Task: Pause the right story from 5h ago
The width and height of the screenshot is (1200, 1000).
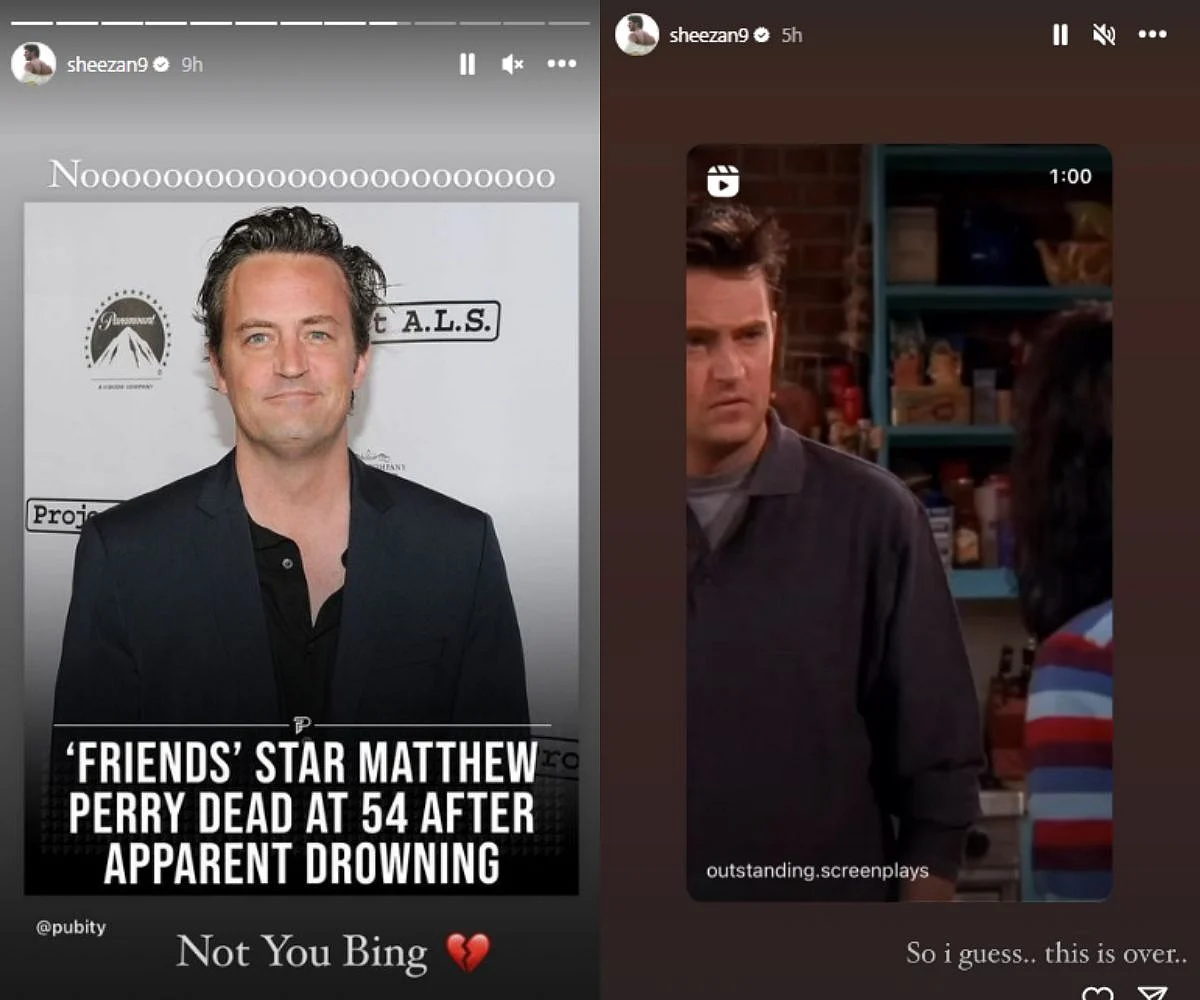Action: coord(1060,35)
